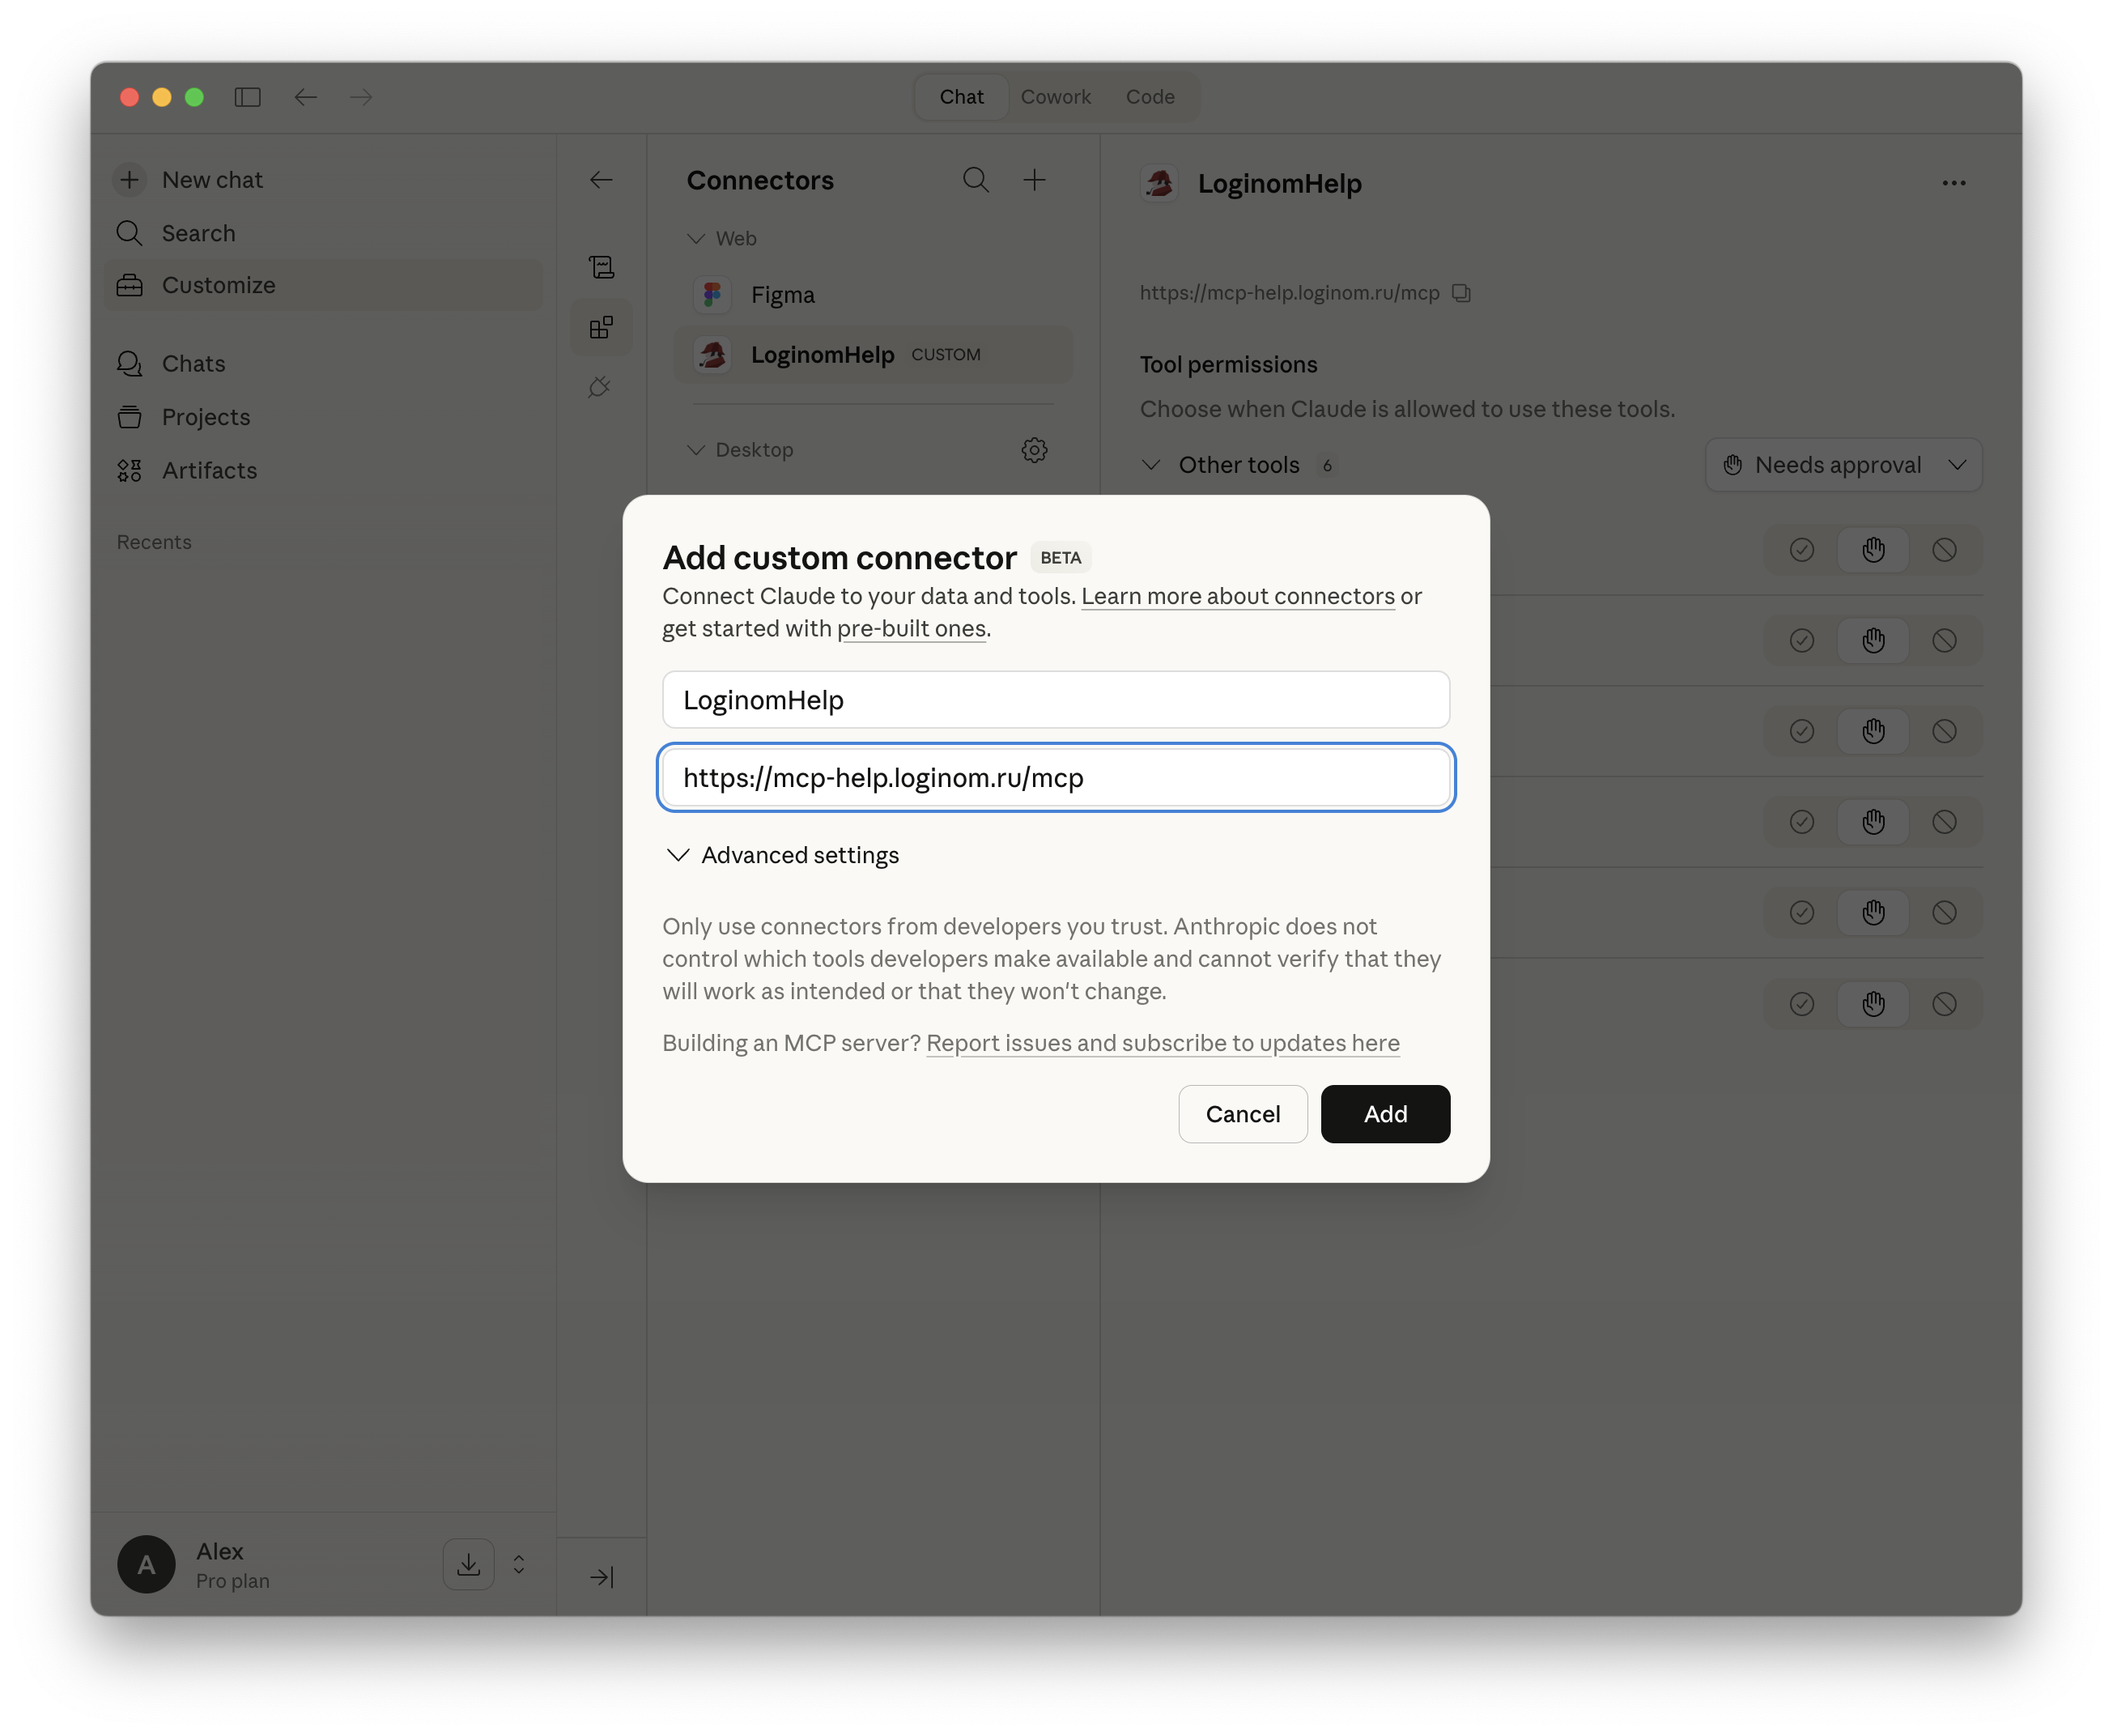Screen dimensions: 2113x1736
Task: Select Customize in the left sidebar
Action: pos(324,285)
